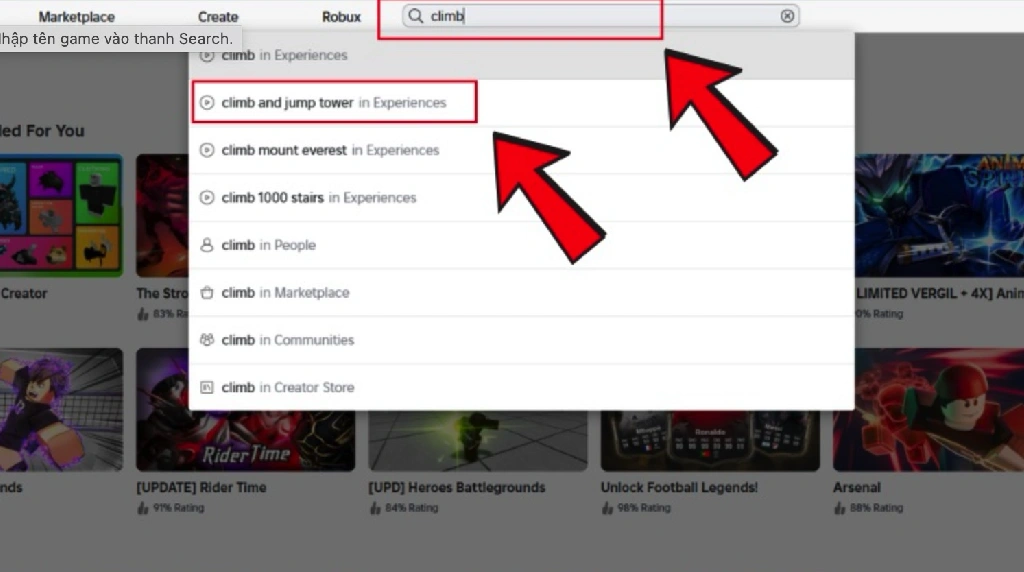1024x572 pixels.
Task: Open the 'Arsenal' title link
Action: click(x=857, y=487)
